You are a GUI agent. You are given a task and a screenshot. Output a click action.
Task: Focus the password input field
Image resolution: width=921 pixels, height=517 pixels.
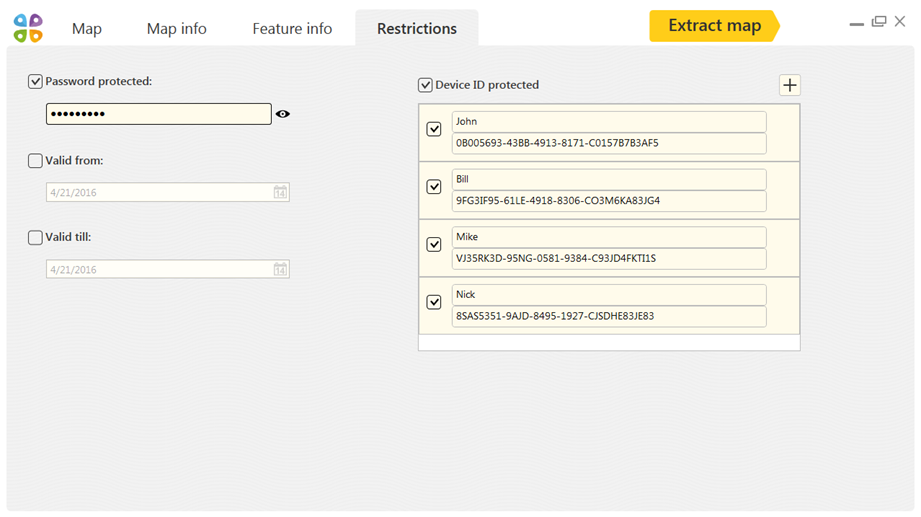coord(159,114)
